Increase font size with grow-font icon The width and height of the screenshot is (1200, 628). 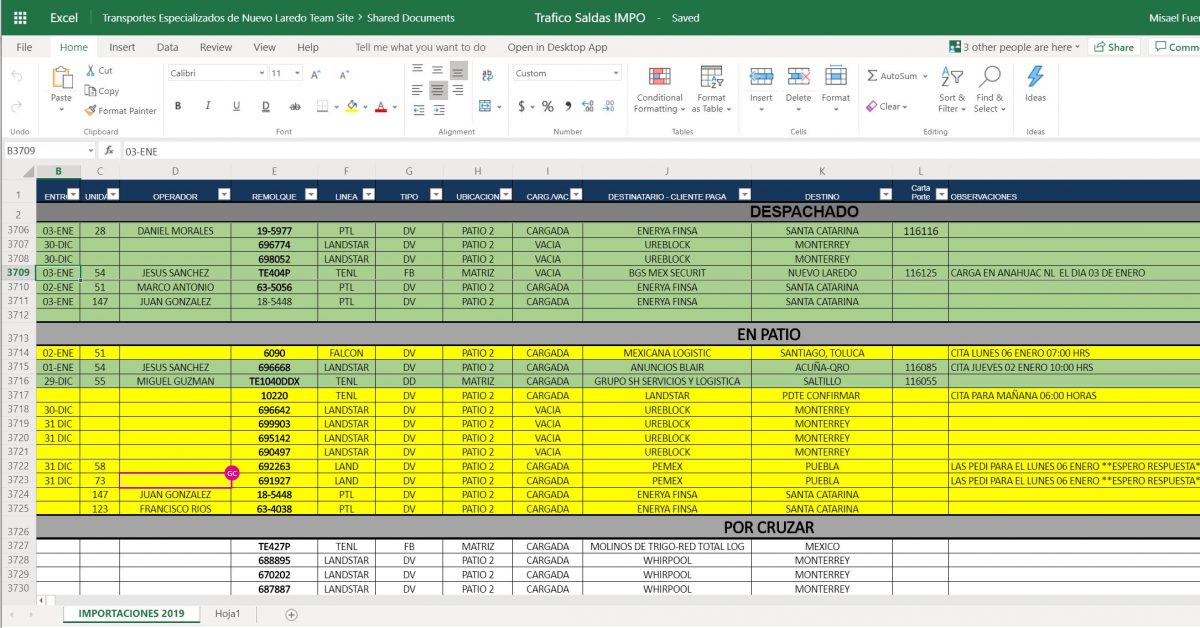[316, 74]
